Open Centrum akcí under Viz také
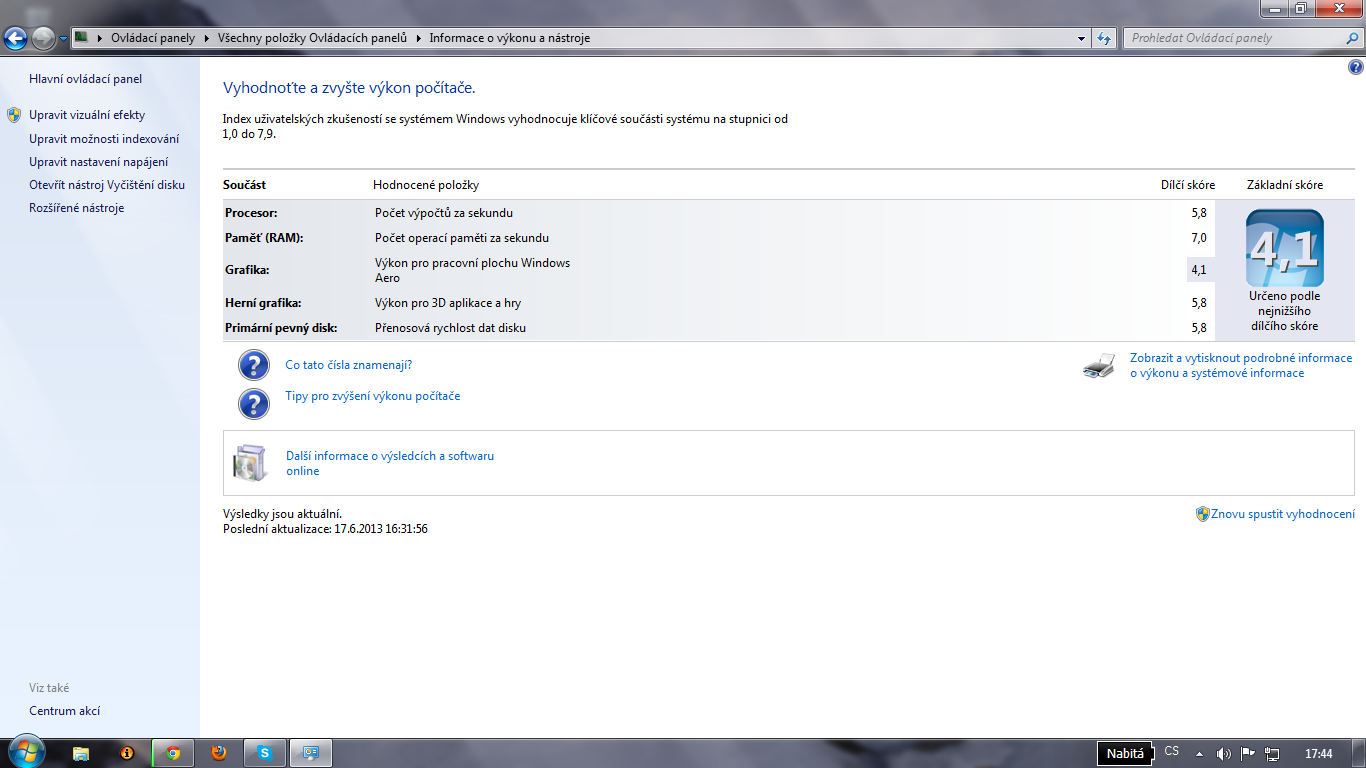The width and height of the screenshot is (1366, 768). 65,711
